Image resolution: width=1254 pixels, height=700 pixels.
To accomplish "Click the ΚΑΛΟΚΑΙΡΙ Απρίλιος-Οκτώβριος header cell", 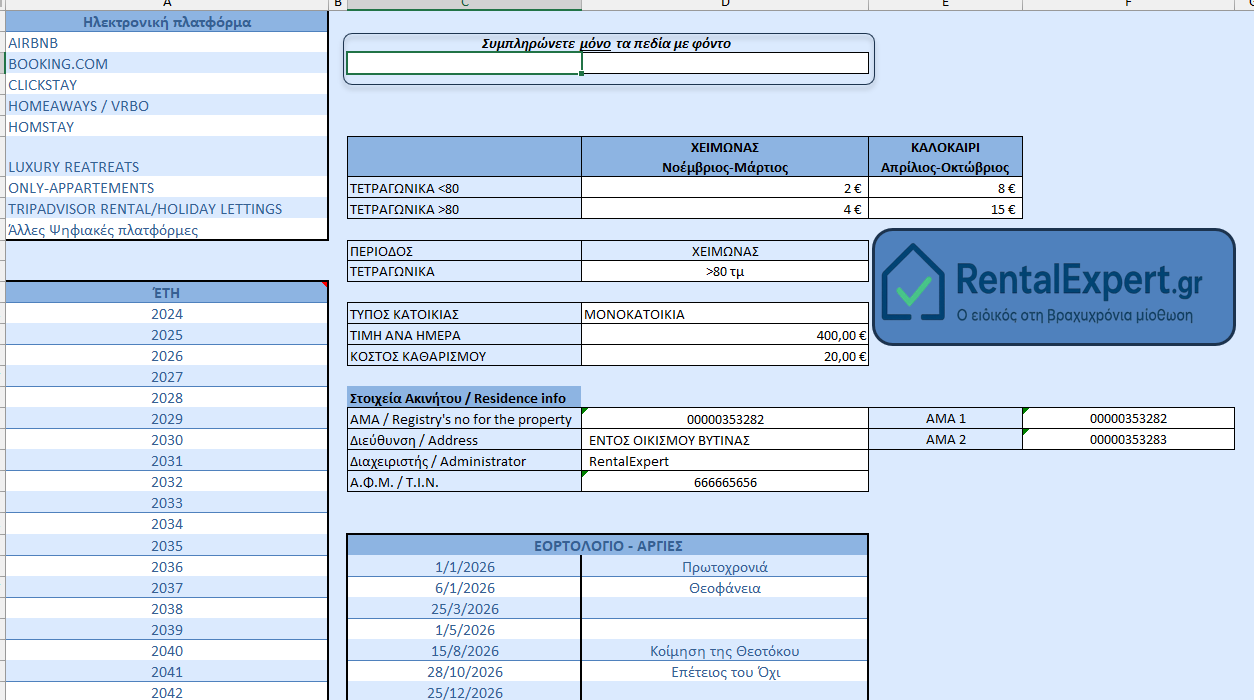I will [945, 157].
